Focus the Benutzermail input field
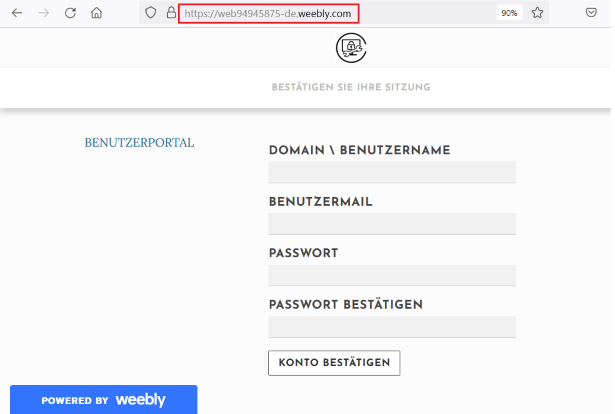This screenshot has width=615, height=414. 392,224
